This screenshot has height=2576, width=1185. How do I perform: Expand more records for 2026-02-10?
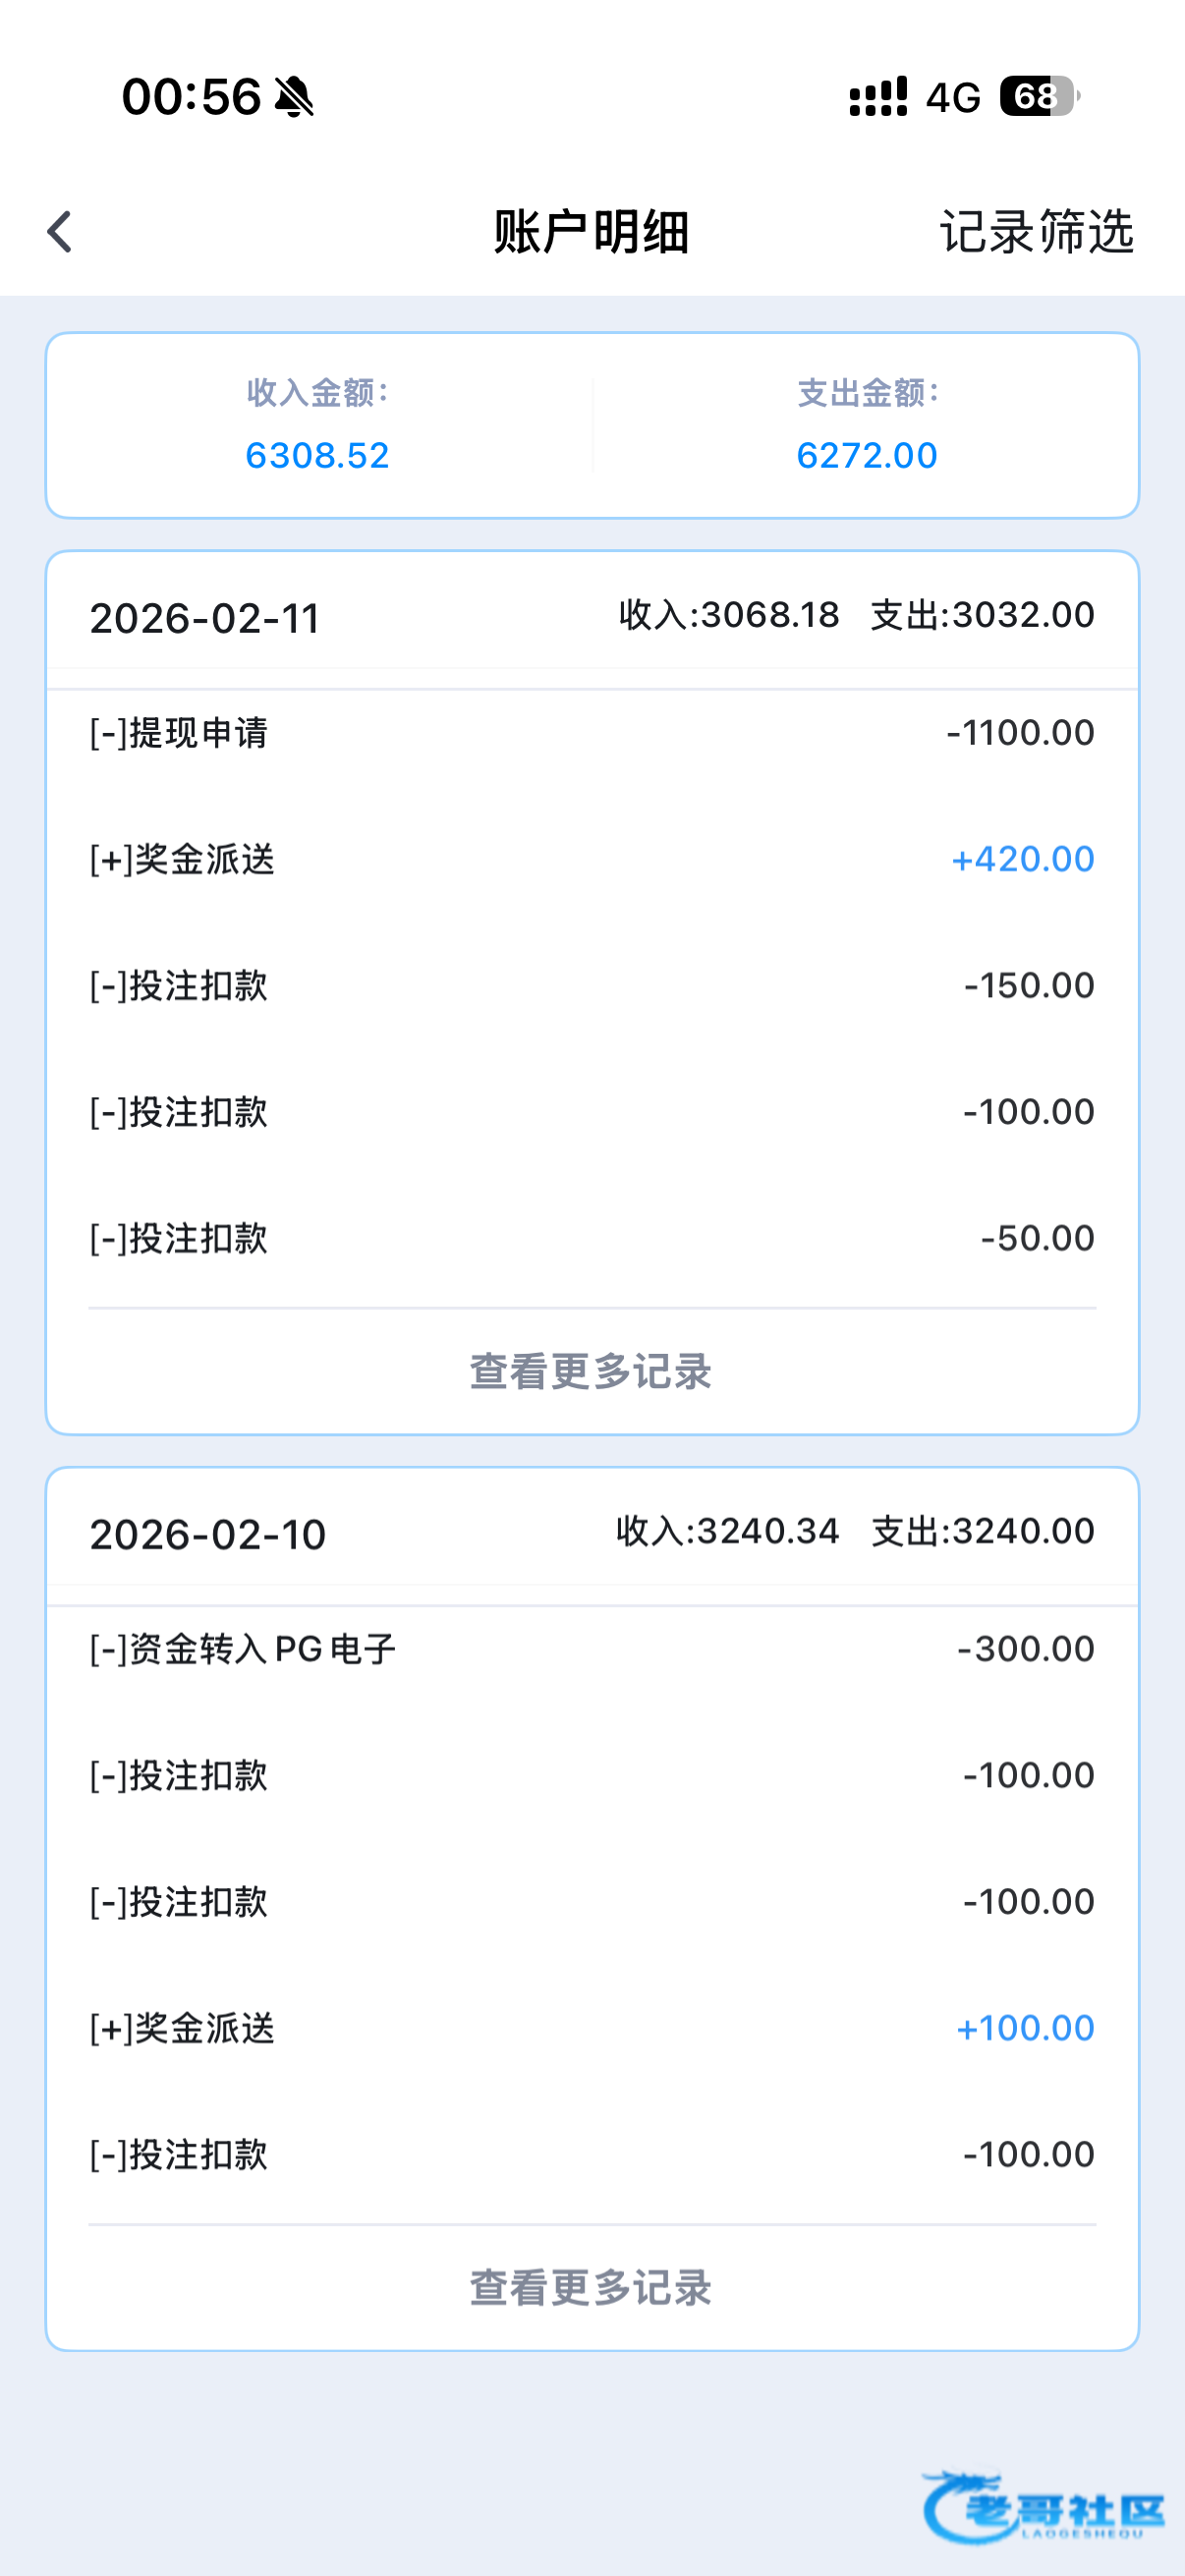click(x=591, y=2287)
